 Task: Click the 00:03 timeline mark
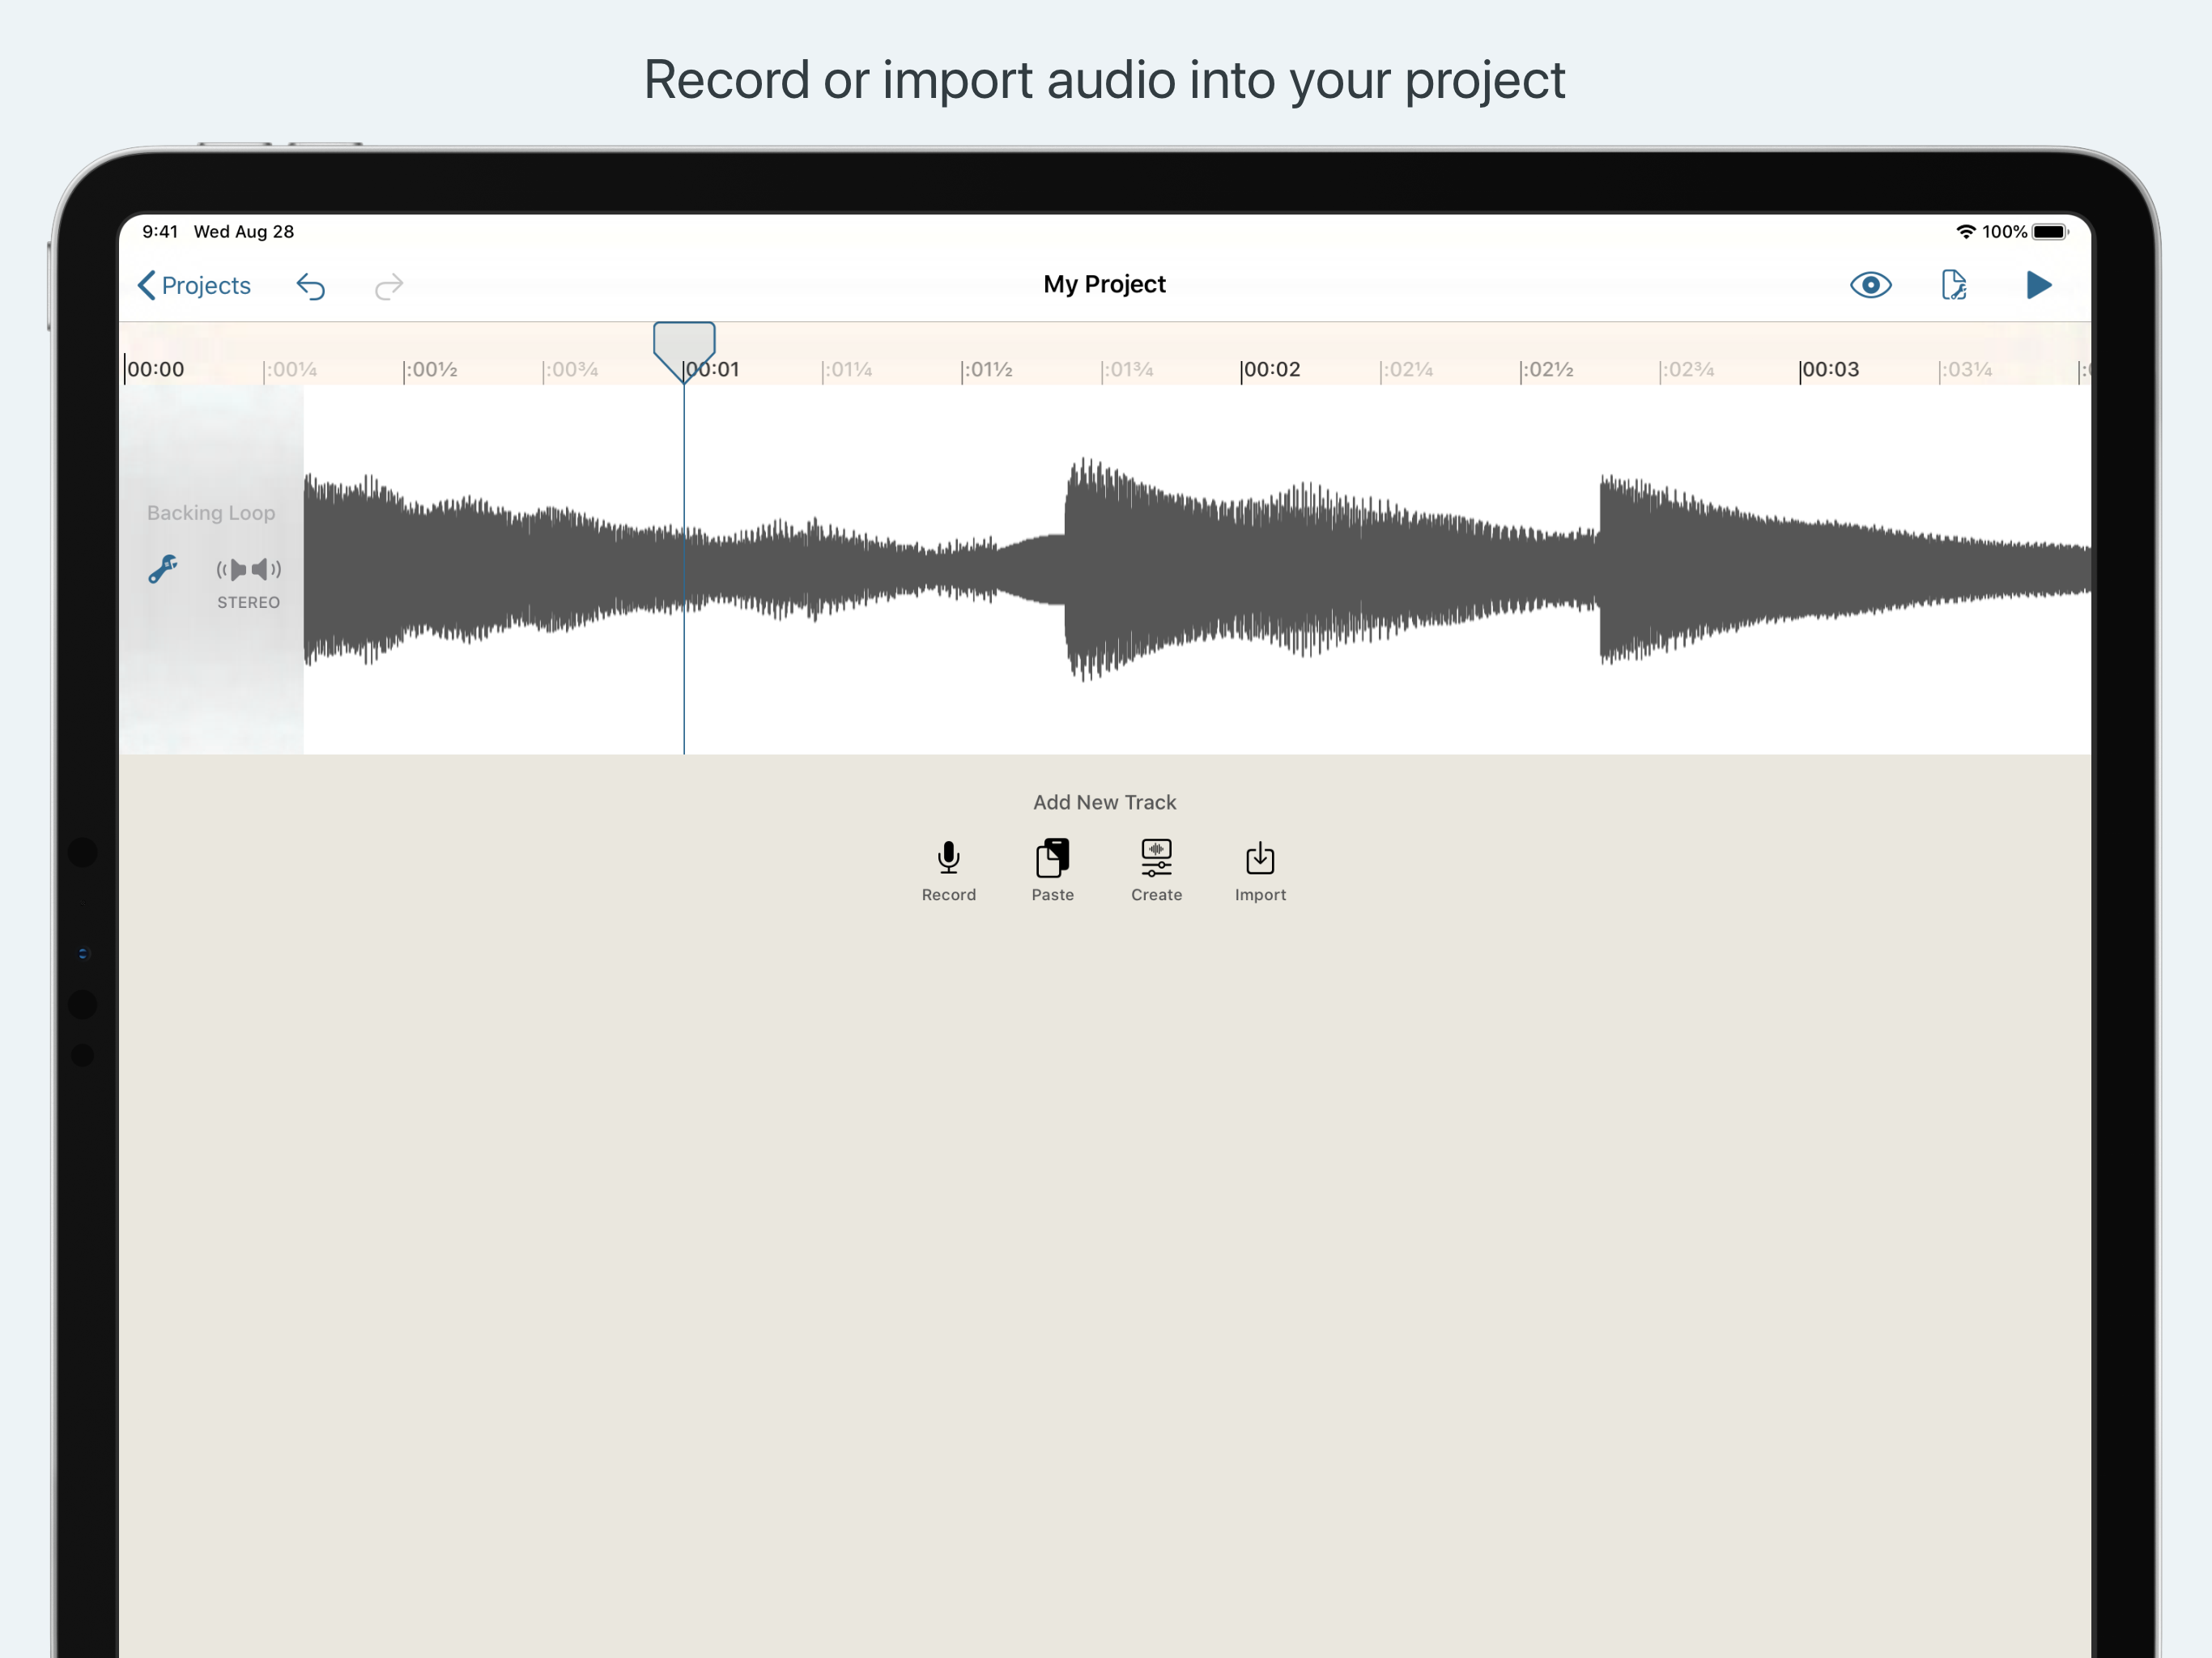pyautogui.click(x=1829, y=369)
